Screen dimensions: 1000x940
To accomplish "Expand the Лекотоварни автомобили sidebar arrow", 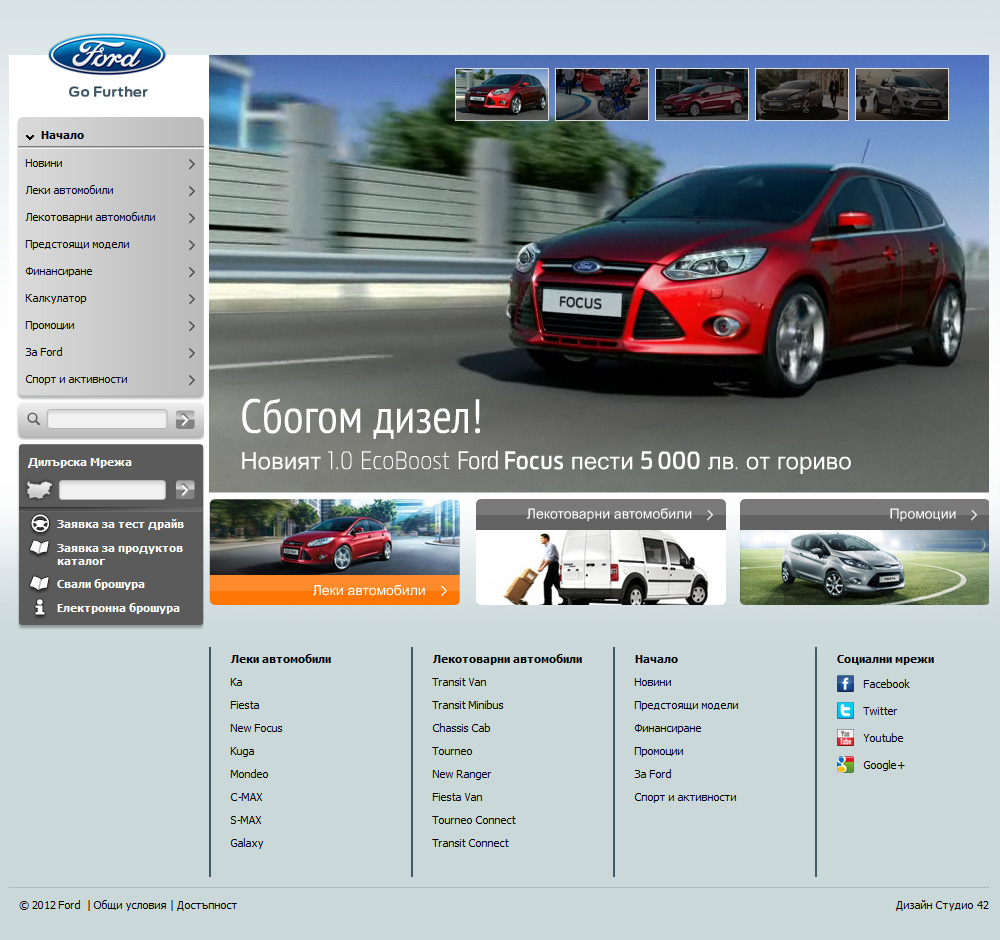I will pos(191,218).
